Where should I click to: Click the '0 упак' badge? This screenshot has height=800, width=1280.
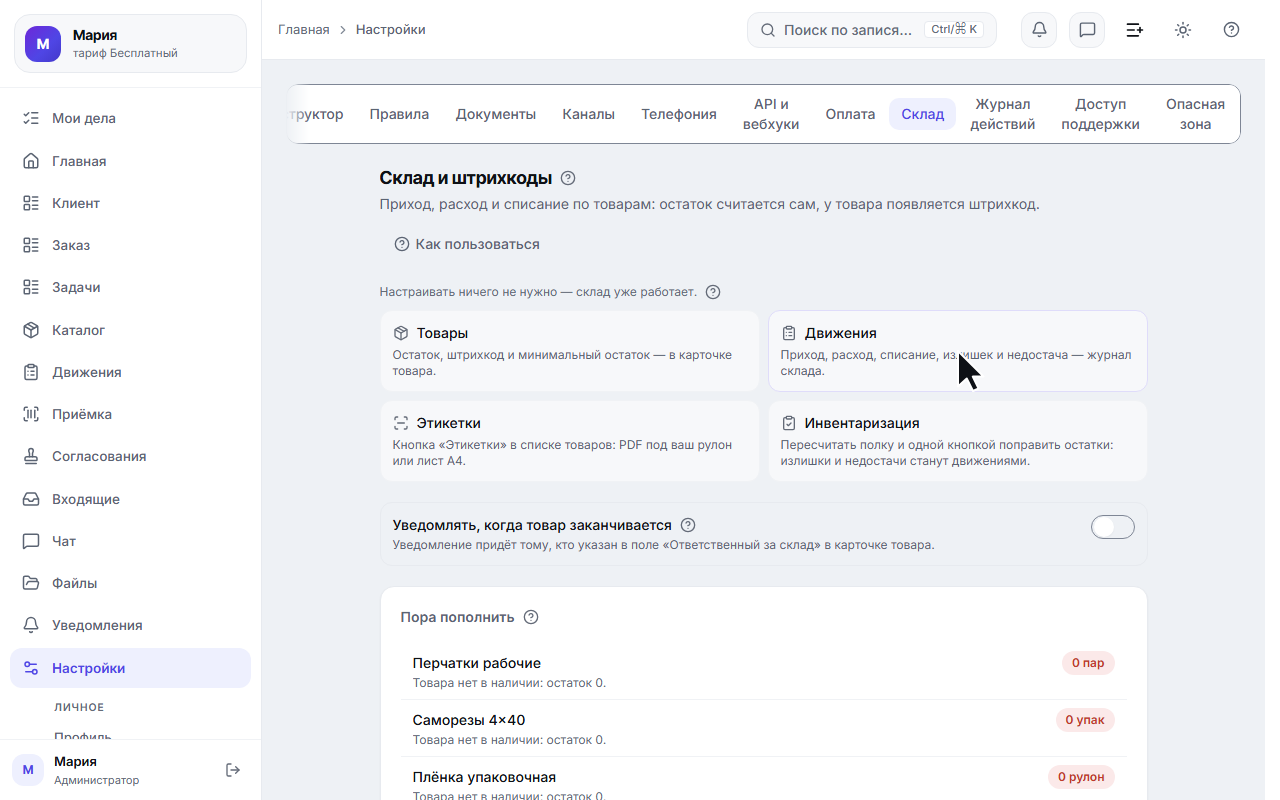1085,719
